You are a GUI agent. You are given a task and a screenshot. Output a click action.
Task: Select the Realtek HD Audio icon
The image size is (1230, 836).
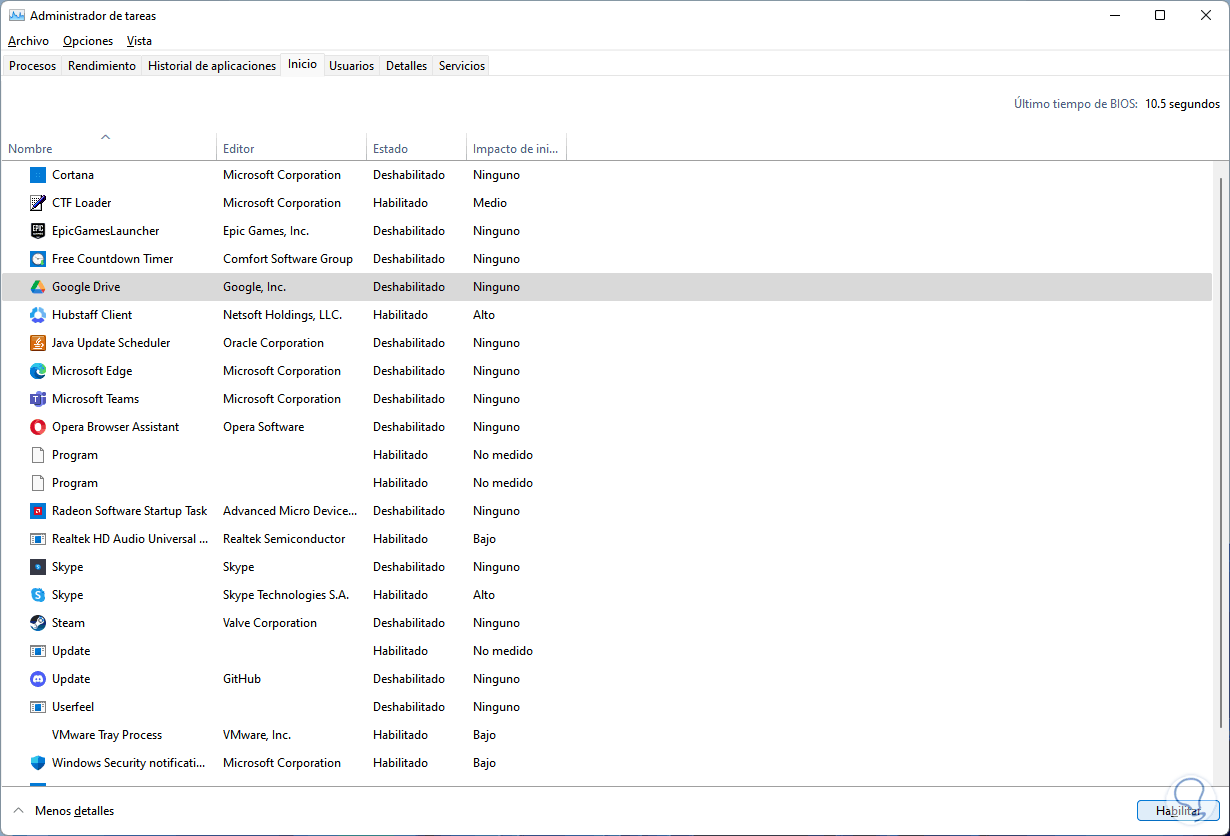click(38, 539)
